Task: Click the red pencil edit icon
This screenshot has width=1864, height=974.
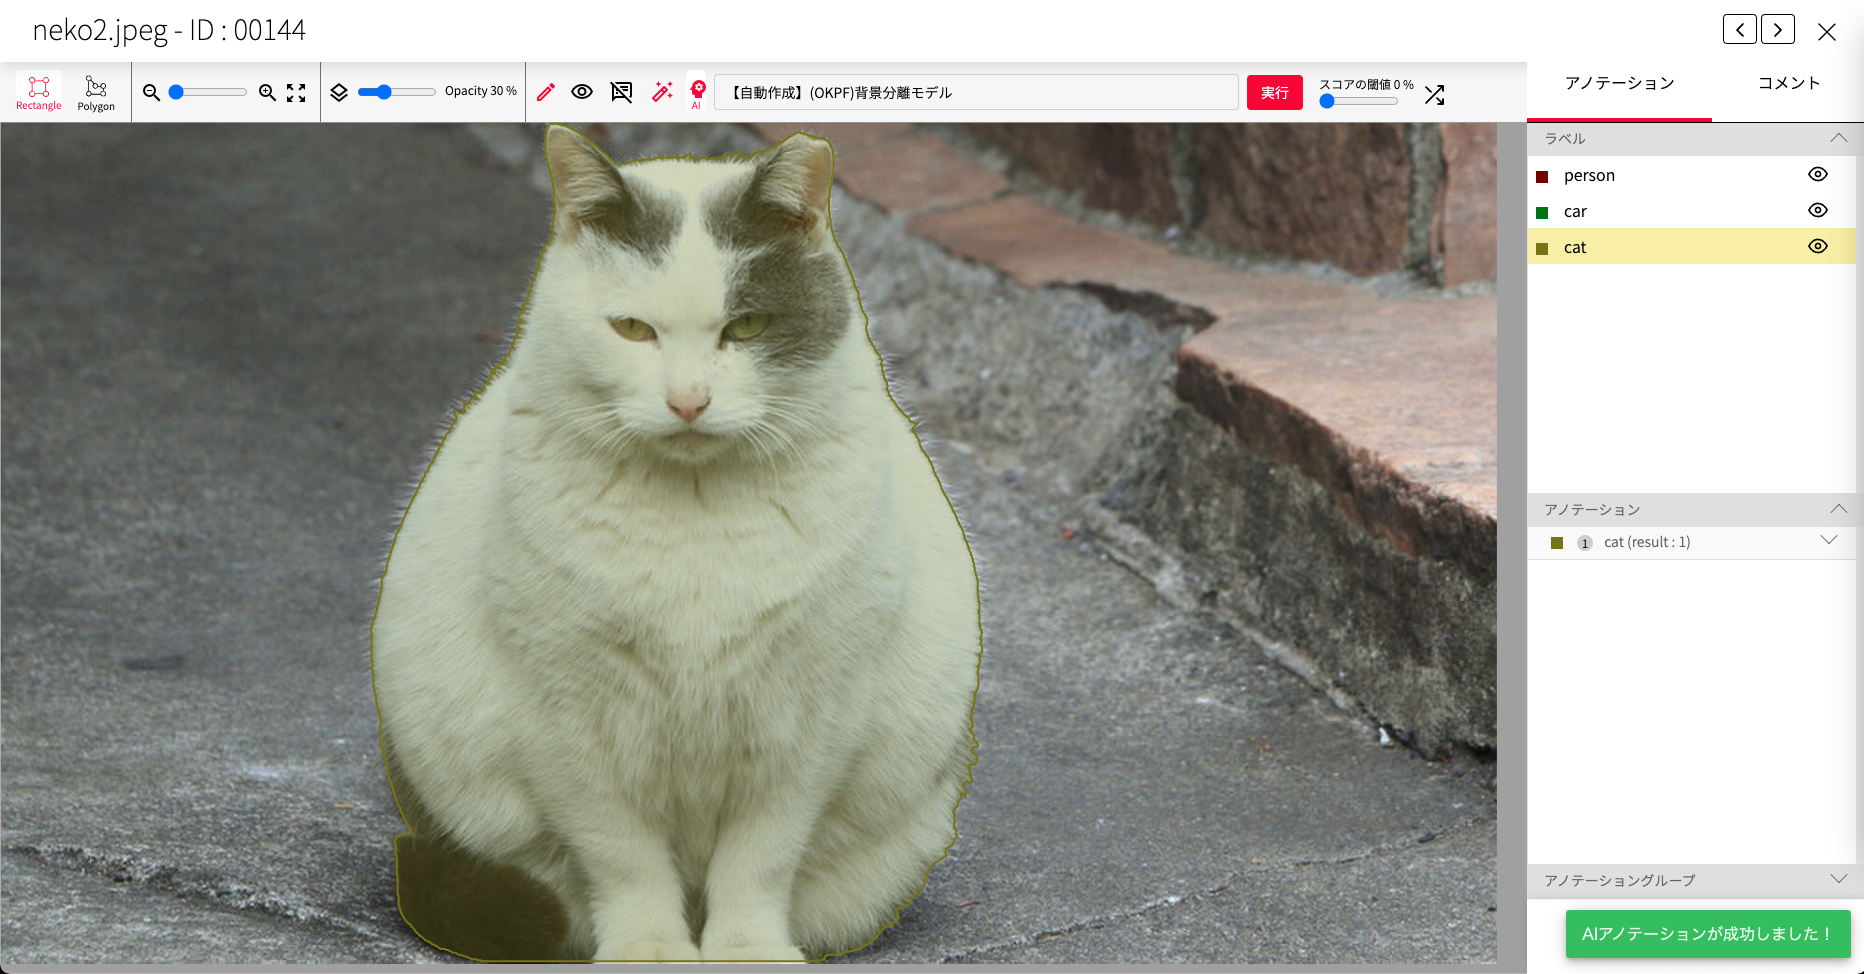Action: coord(546,92)
